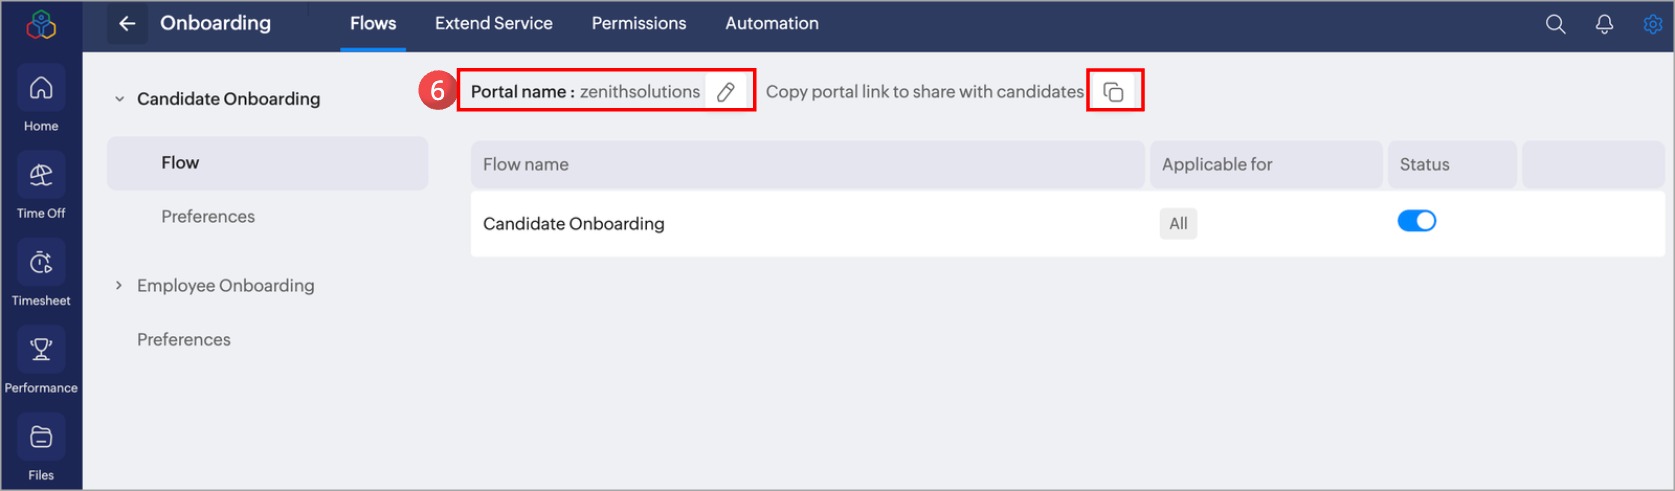This screenshot has width=1675, height=491.
Task: Select Preferences under Candidate Onboarding
Action: coord(208,217)
